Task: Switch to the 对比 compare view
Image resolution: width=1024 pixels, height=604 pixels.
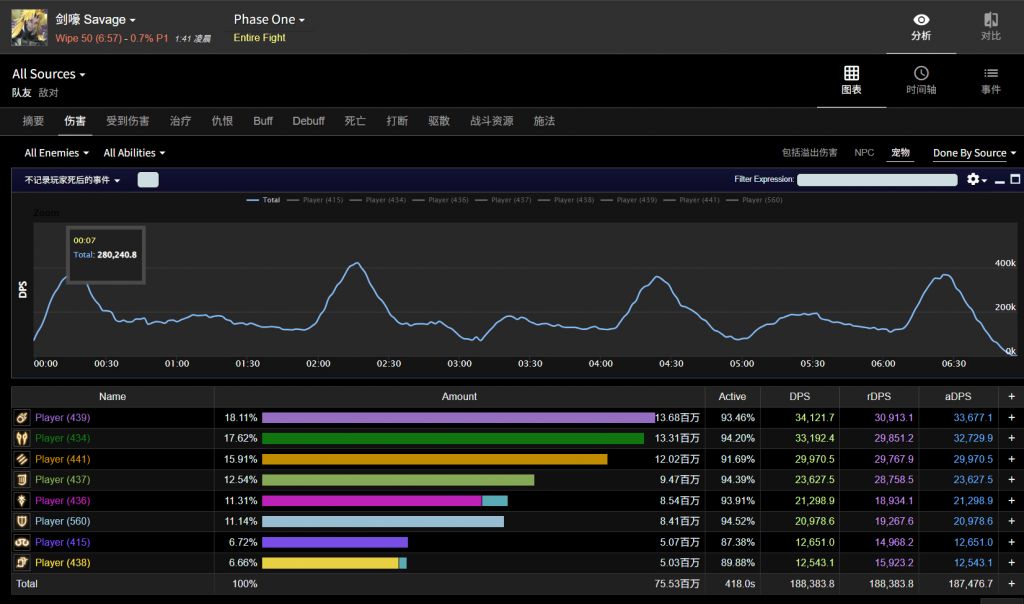Action: (990, 27)
